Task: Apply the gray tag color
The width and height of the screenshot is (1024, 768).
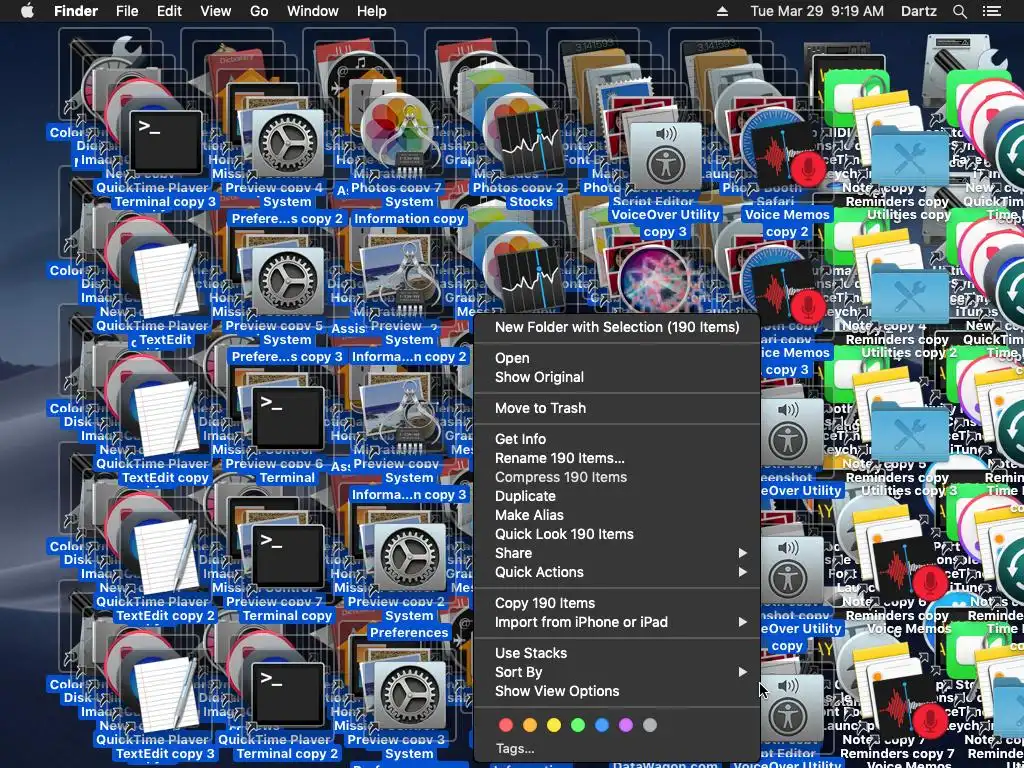Action: [x=650, y=725]
